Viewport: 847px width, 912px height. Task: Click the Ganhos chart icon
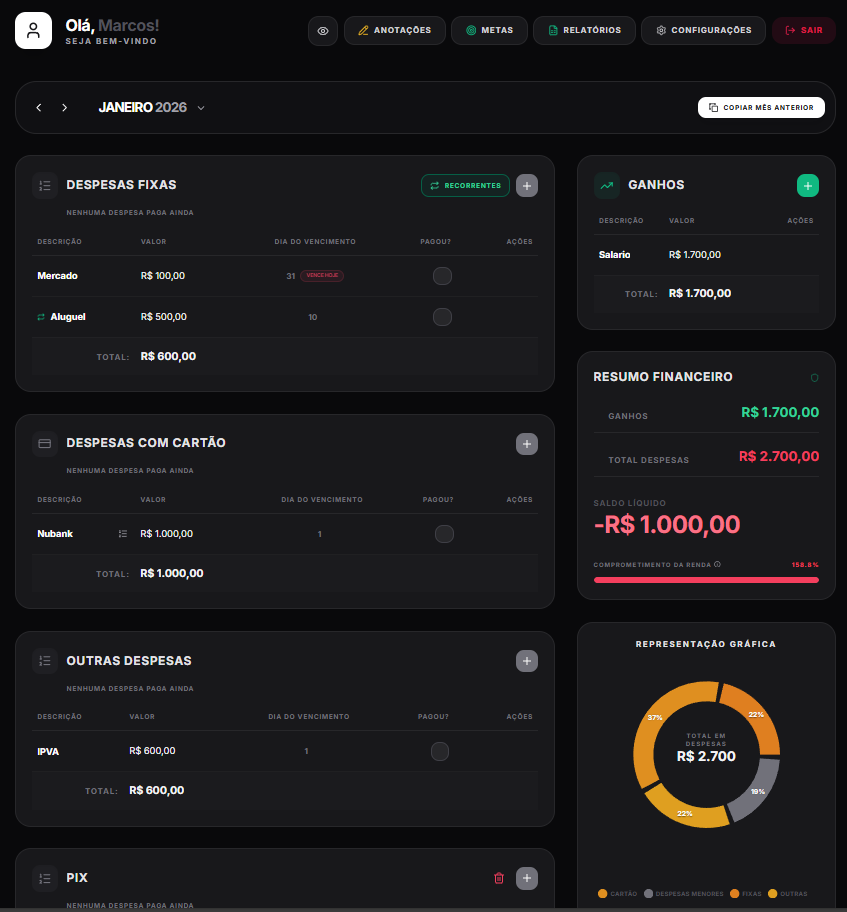606,185
